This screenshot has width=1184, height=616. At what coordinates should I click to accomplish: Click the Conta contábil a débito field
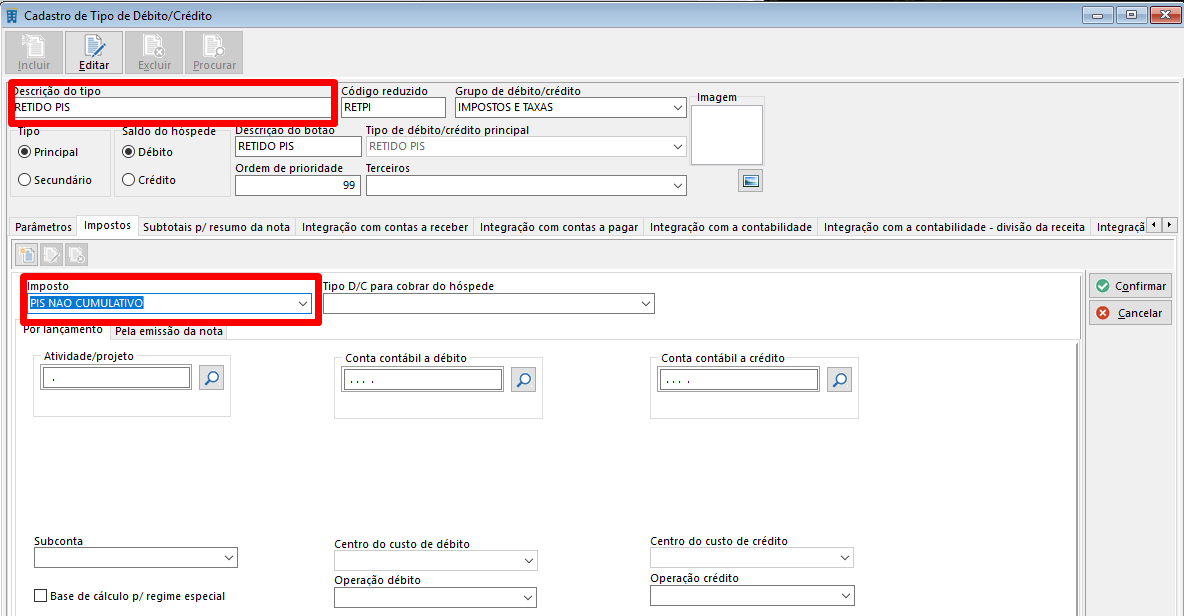pos(423,380)
